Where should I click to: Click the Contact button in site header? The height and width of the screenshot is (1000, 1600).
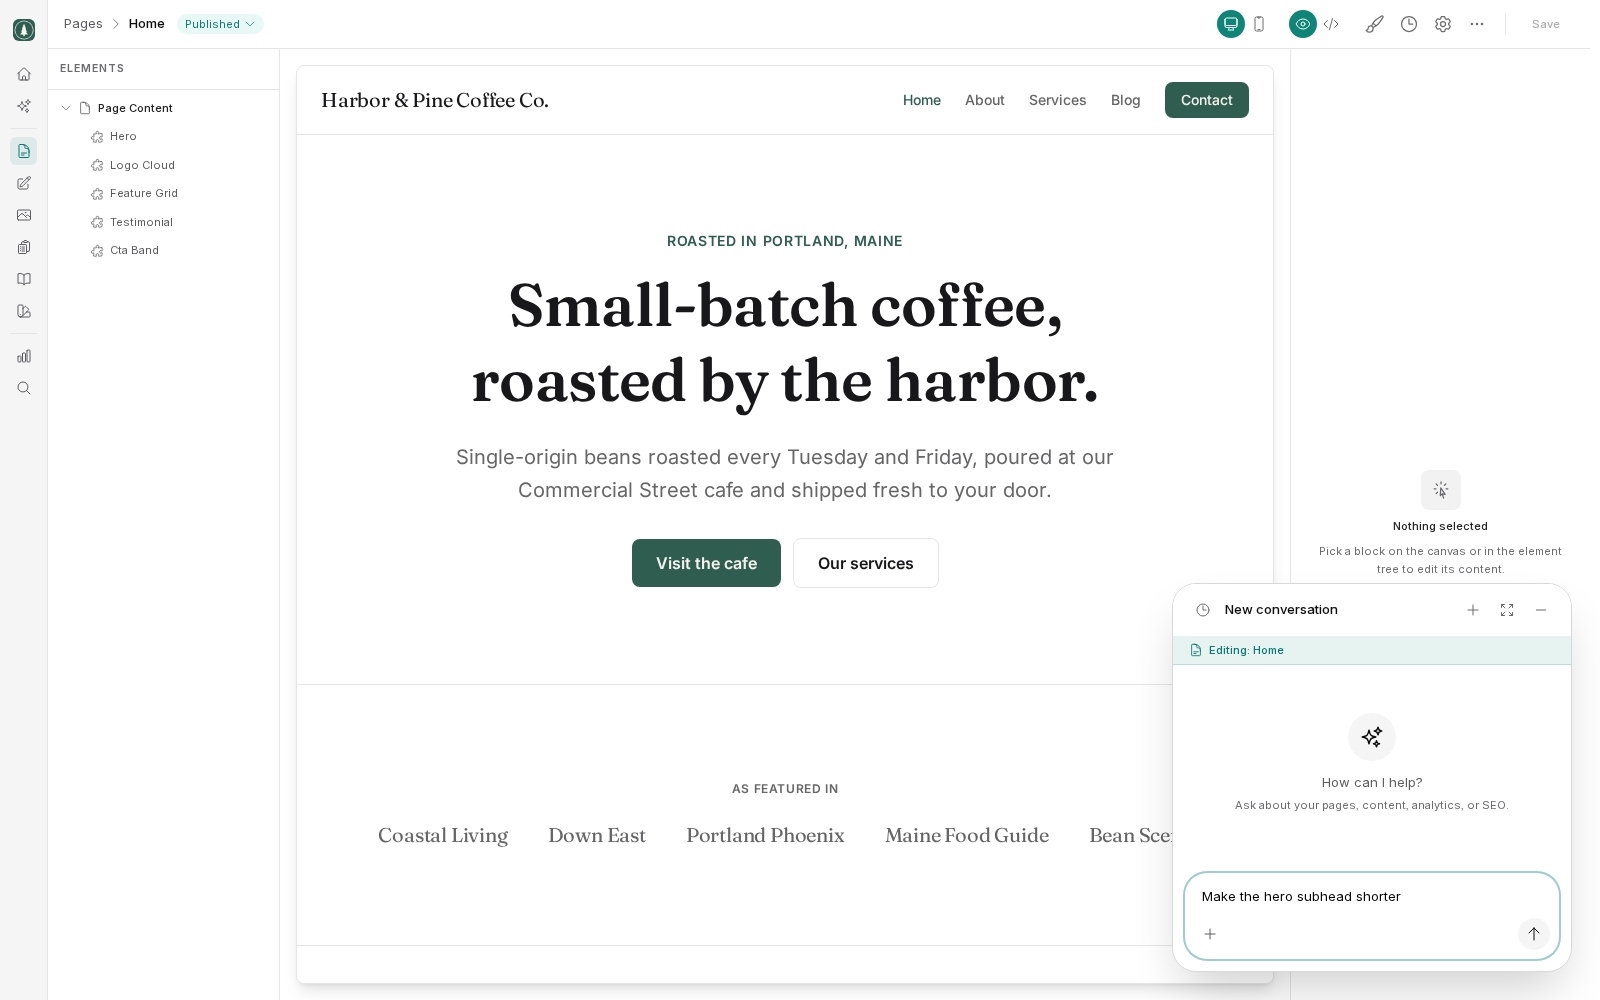point(1207,100)
